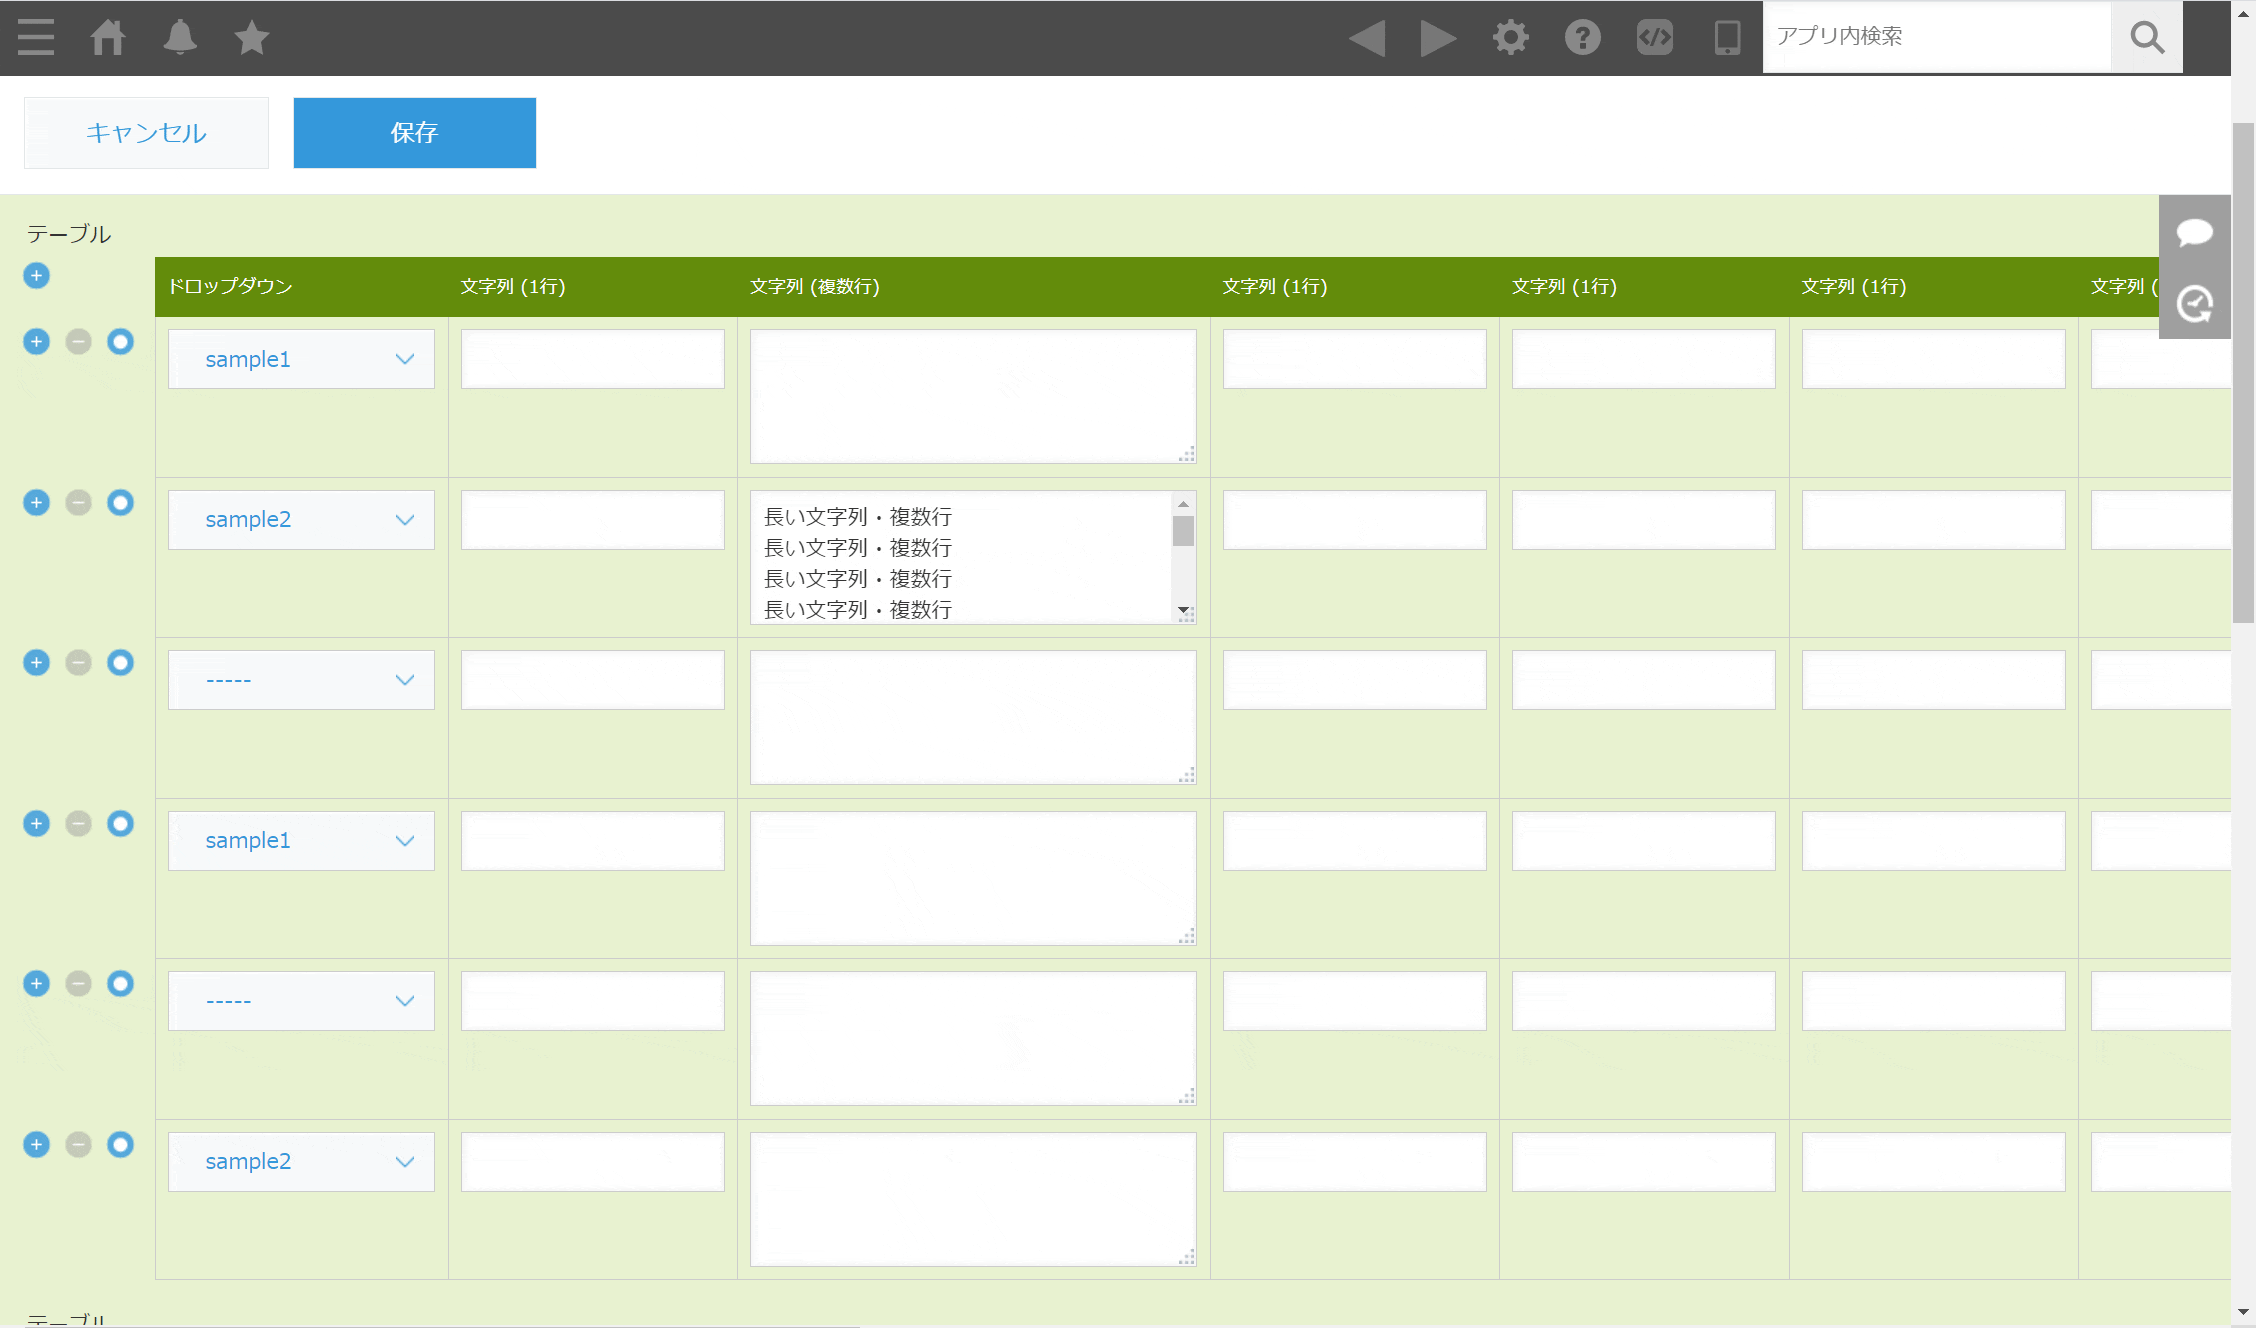Open the third row ----- dropdown
This screenshot has width=2256, height=1328.
tap(301, 680)
